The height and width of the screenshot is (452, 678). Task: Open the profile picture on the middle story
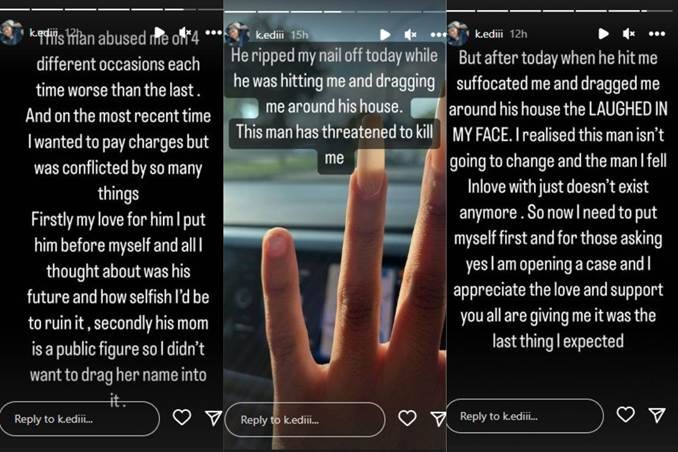[237, 35]
